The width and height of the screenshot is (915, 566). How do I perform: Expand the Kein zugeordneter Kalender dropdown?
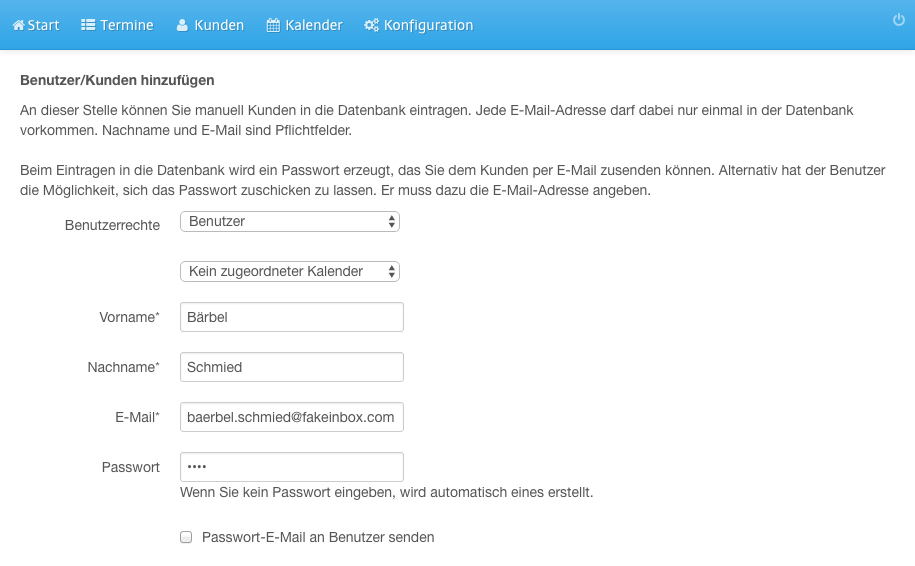pyautogui.click(x=290, y=272)
